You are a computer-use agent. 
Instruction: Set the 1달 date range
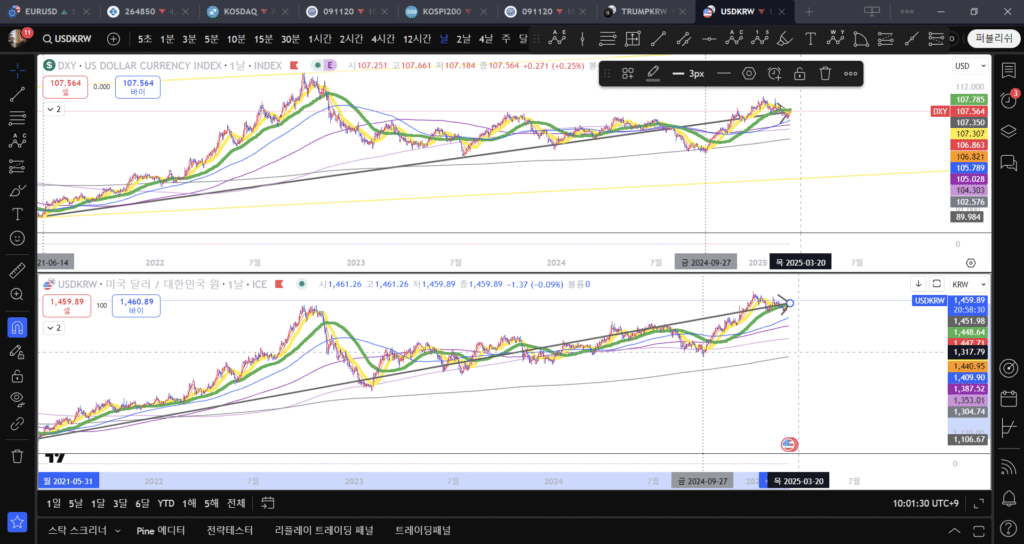(98, 503)
